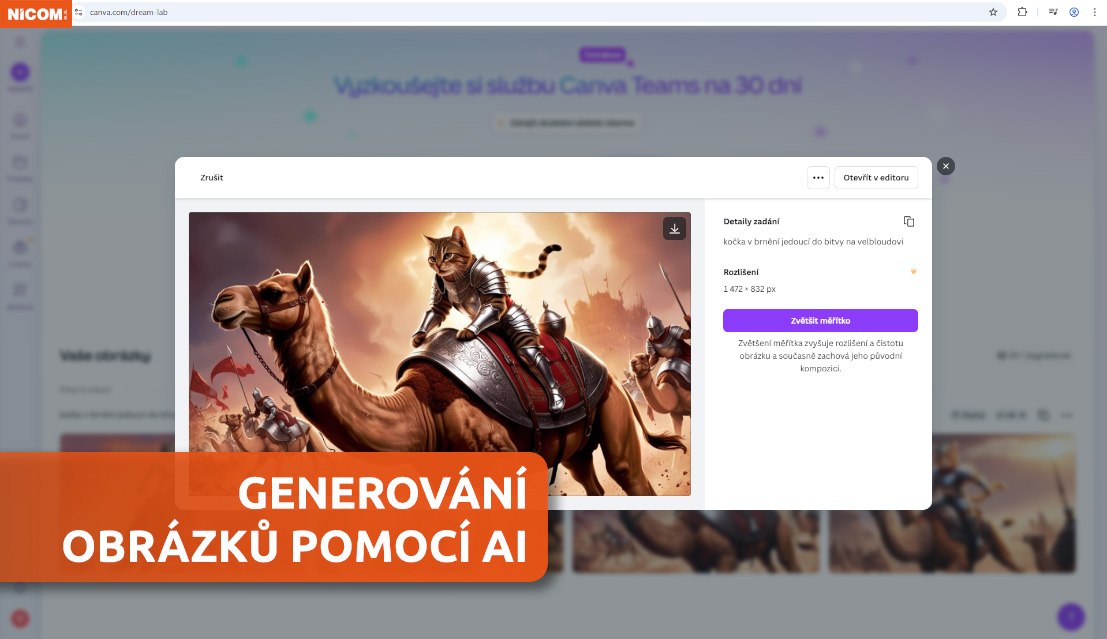The image size is (1107, 639).
Task: Click the premium crown icon next to Rozlišení
Action: (x=913, y=271)
